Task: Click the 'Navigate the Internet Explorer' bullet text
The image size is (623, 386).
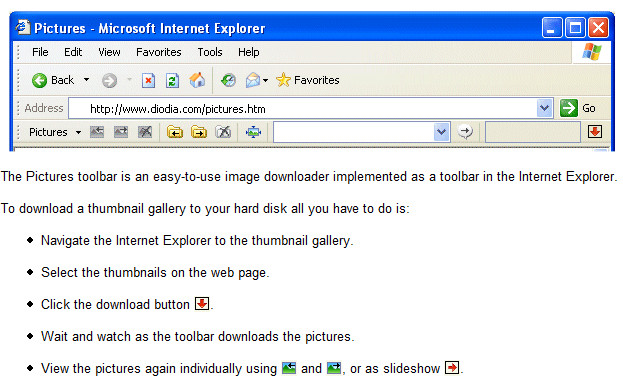Action: pyautogui.click(x=197, y=241)
